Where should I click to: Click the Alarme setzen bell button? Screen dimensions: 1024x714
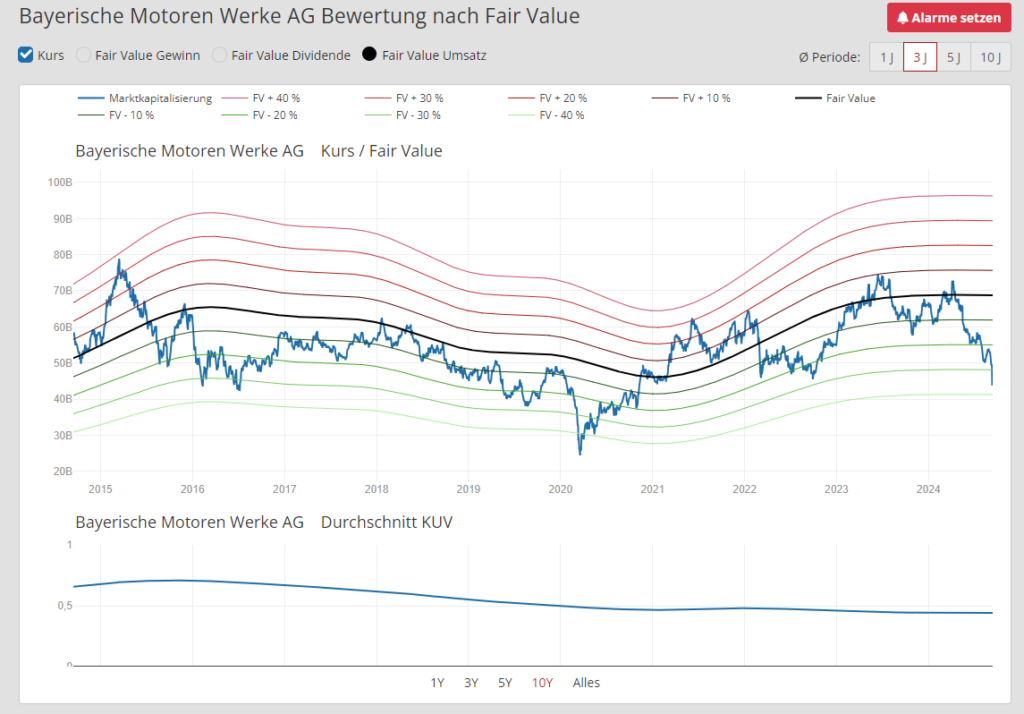coord(948,18)
